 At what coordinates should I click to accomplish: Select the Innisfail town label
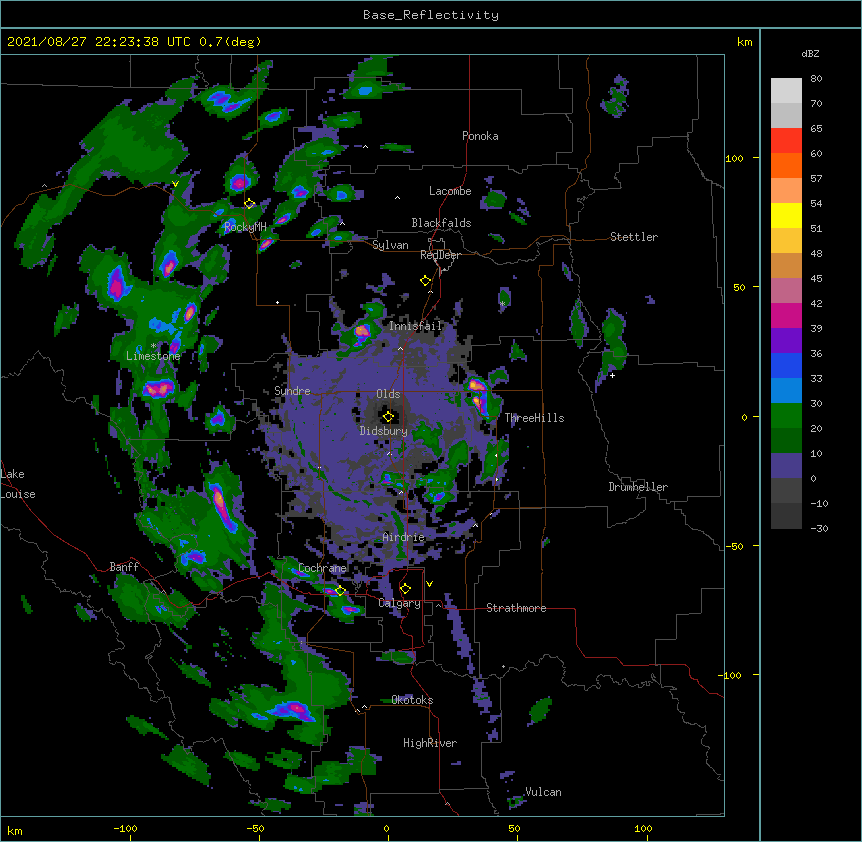coord(415,326)
